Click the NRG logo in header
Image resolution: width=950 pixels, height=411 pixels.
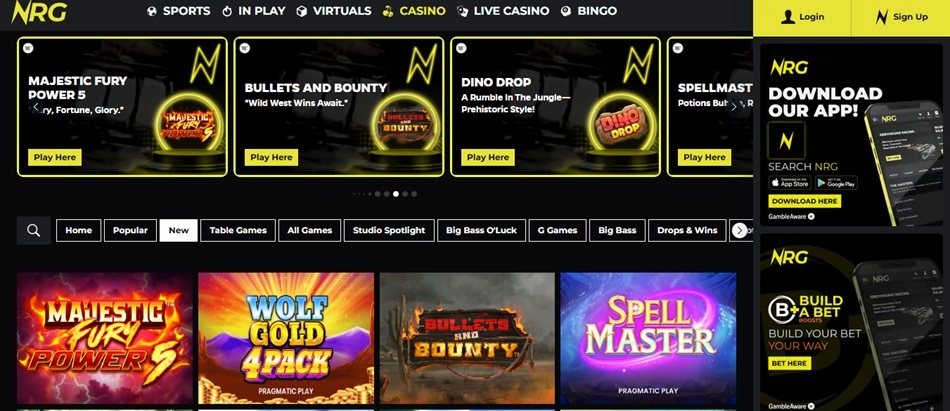pyautogui.click(x=39, y=12)
